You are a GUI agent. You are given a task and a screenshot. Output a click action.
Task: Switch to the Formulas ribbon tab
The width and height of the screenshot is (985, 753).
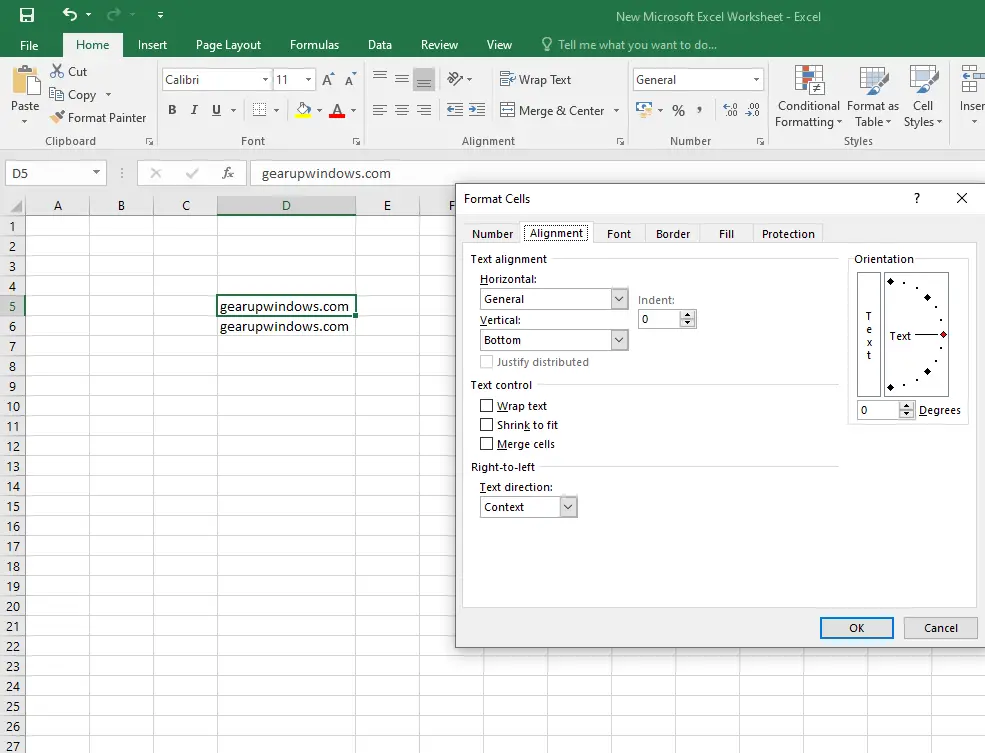pos(314,45)
